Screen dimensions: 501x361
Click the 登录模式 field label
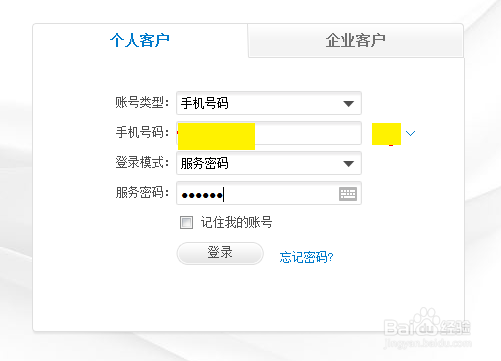click(x=142, y=162)
